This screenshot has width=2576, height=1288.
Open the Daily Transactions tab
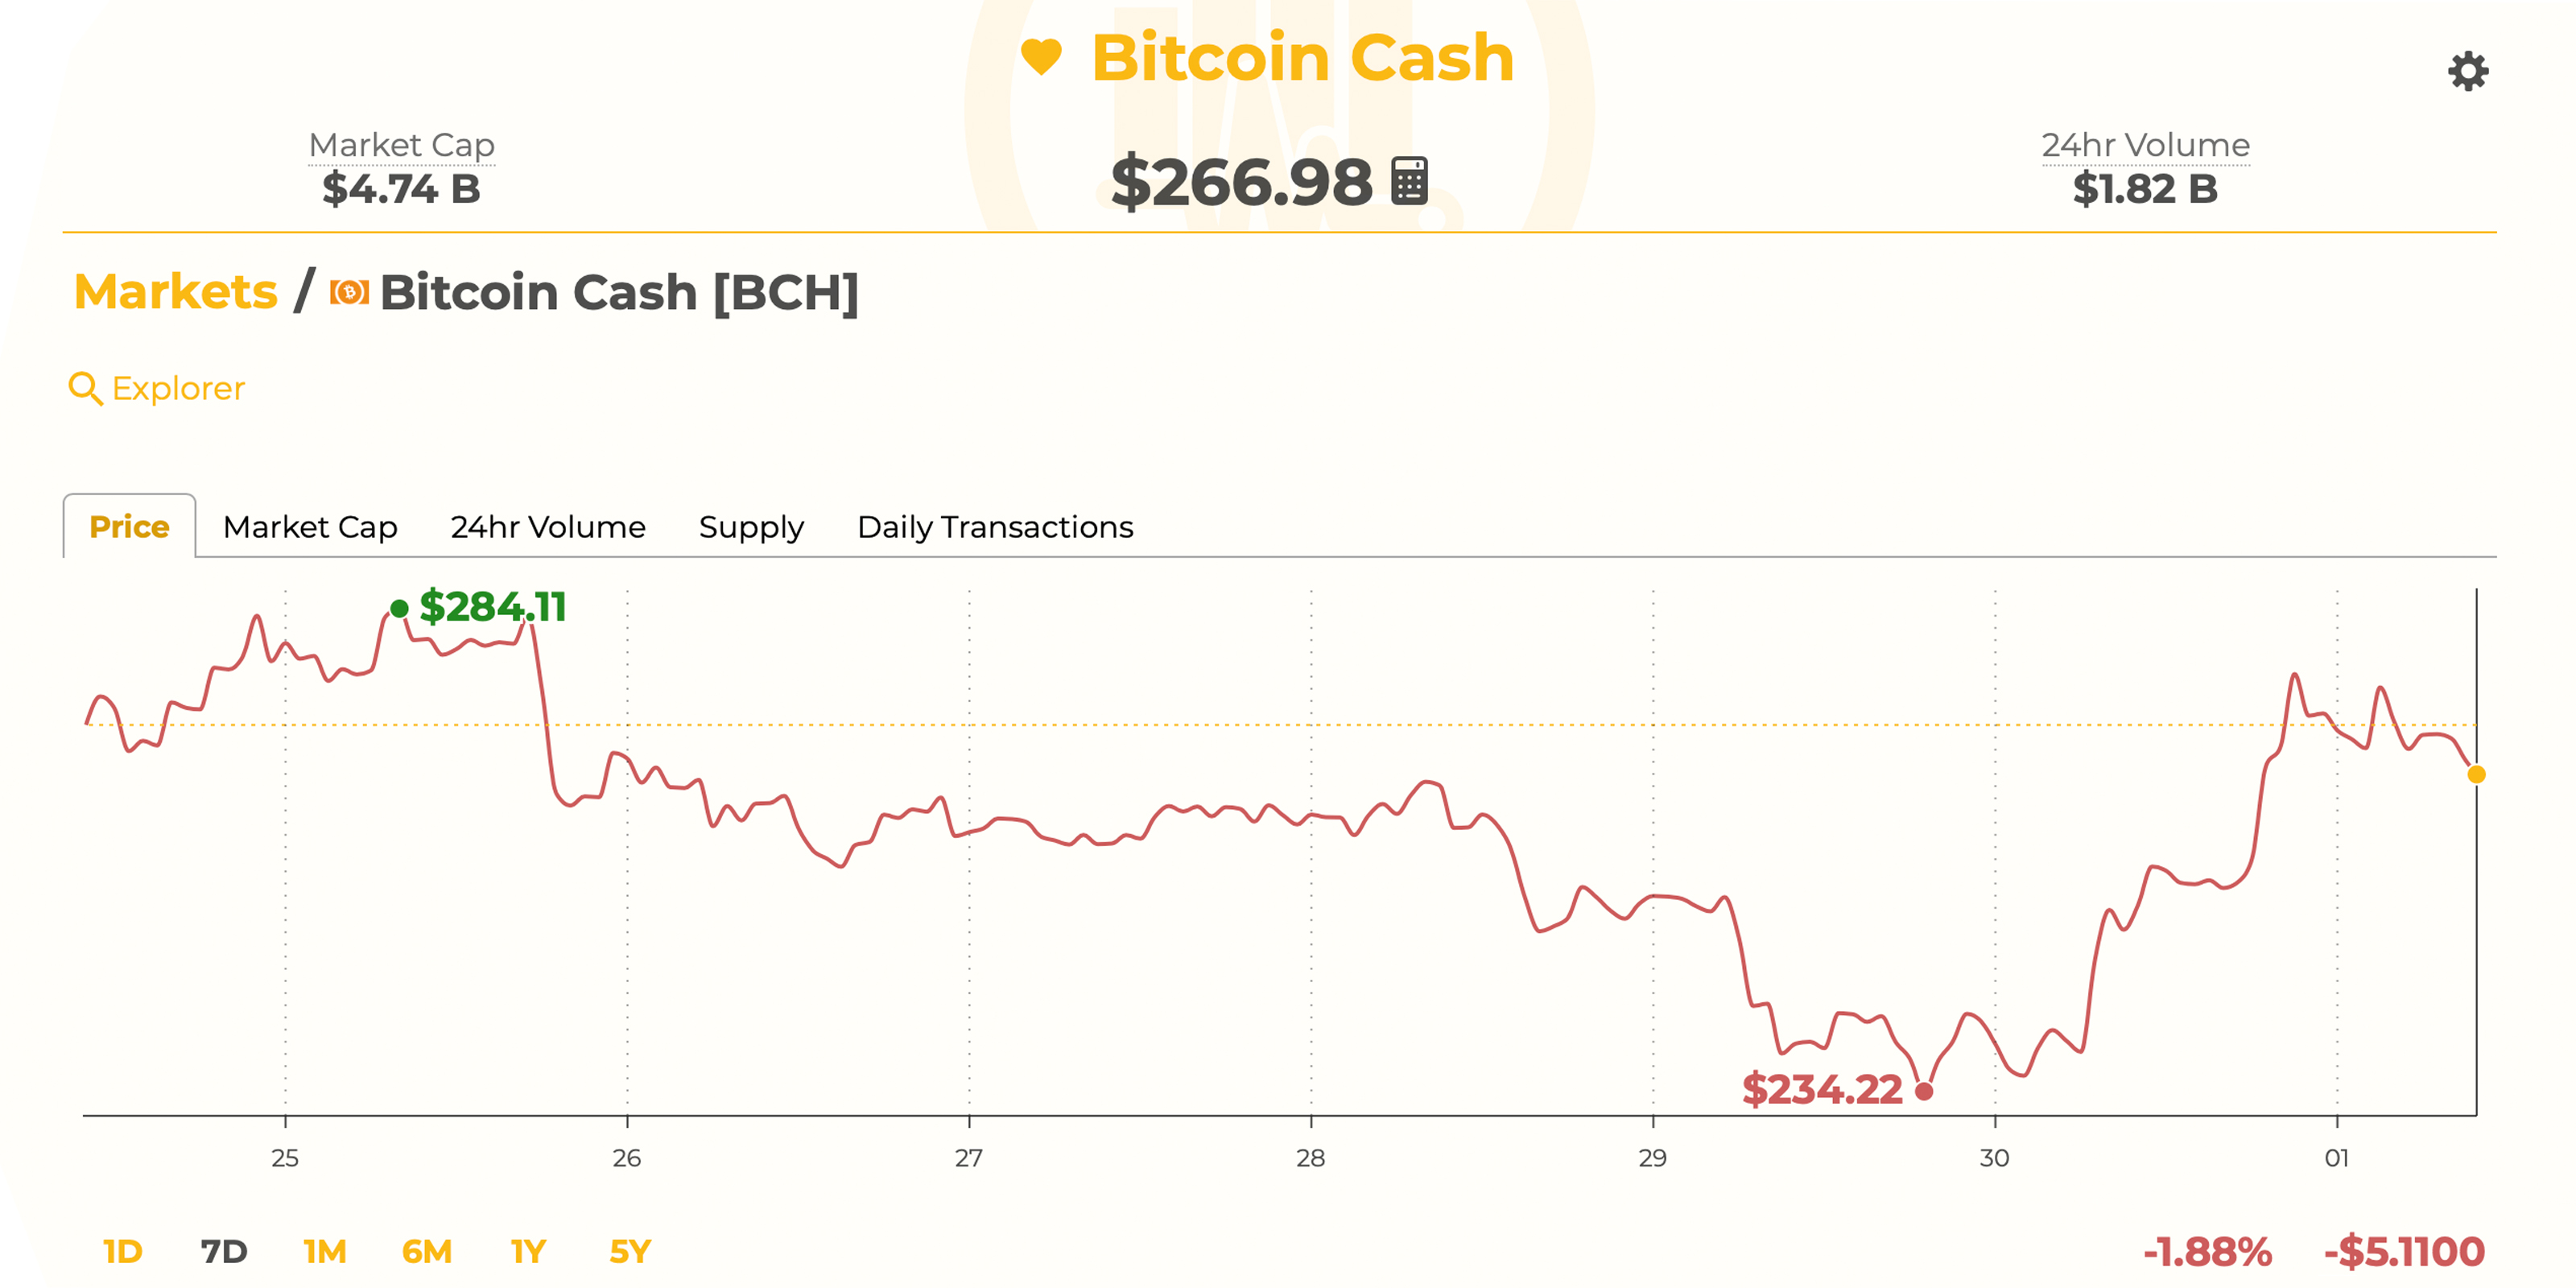tap(995, 527)
